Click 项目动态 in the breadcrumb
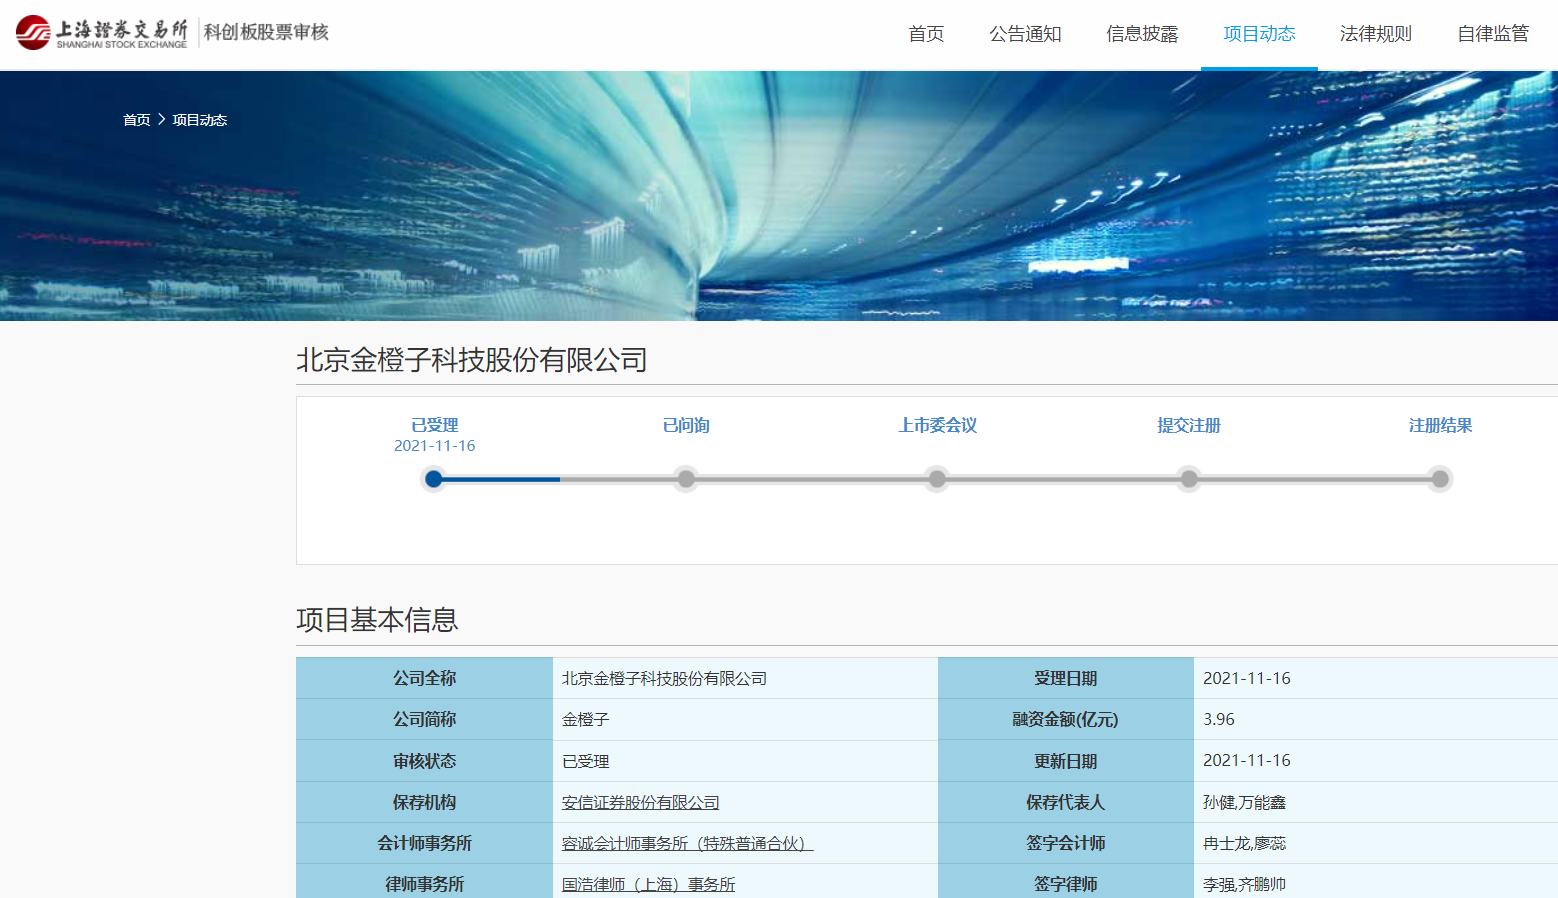Image resolution: width=1558 pixels, height=898 pixels. [x=200, y=120]
